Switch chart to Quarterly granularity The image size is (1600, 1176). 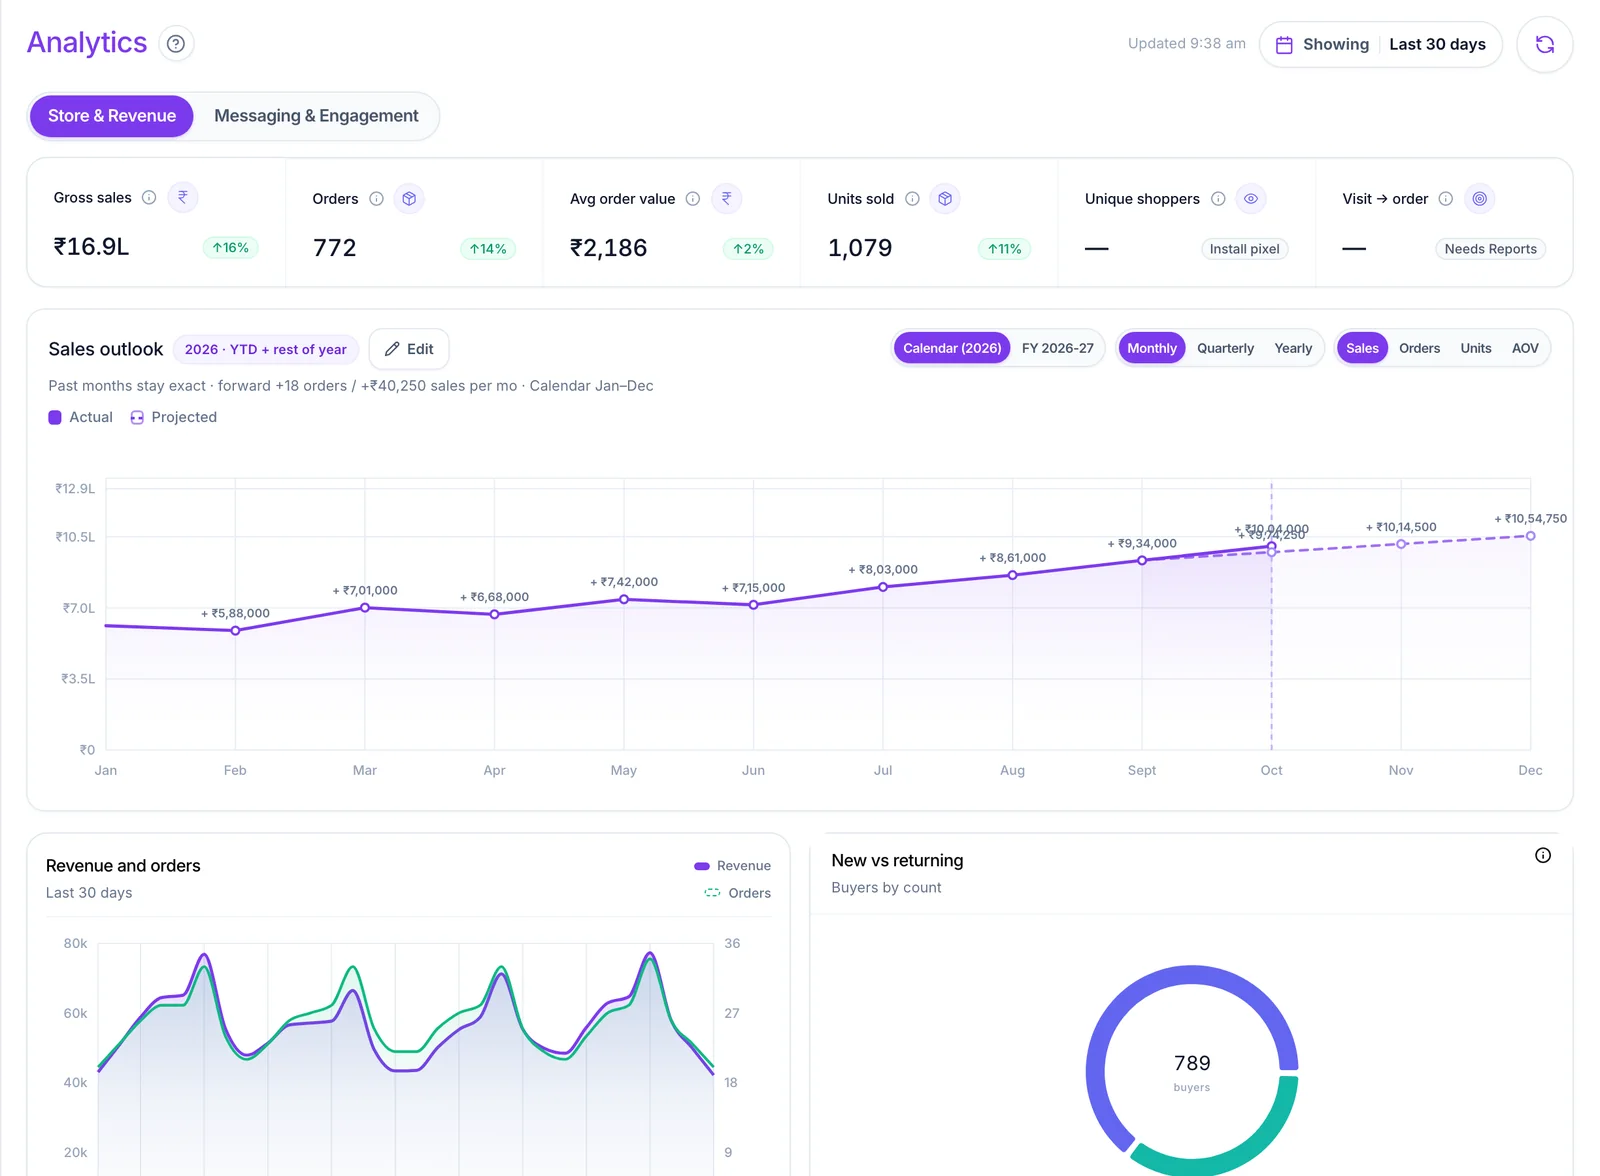pyautogui.click(x=1225, y=348)
